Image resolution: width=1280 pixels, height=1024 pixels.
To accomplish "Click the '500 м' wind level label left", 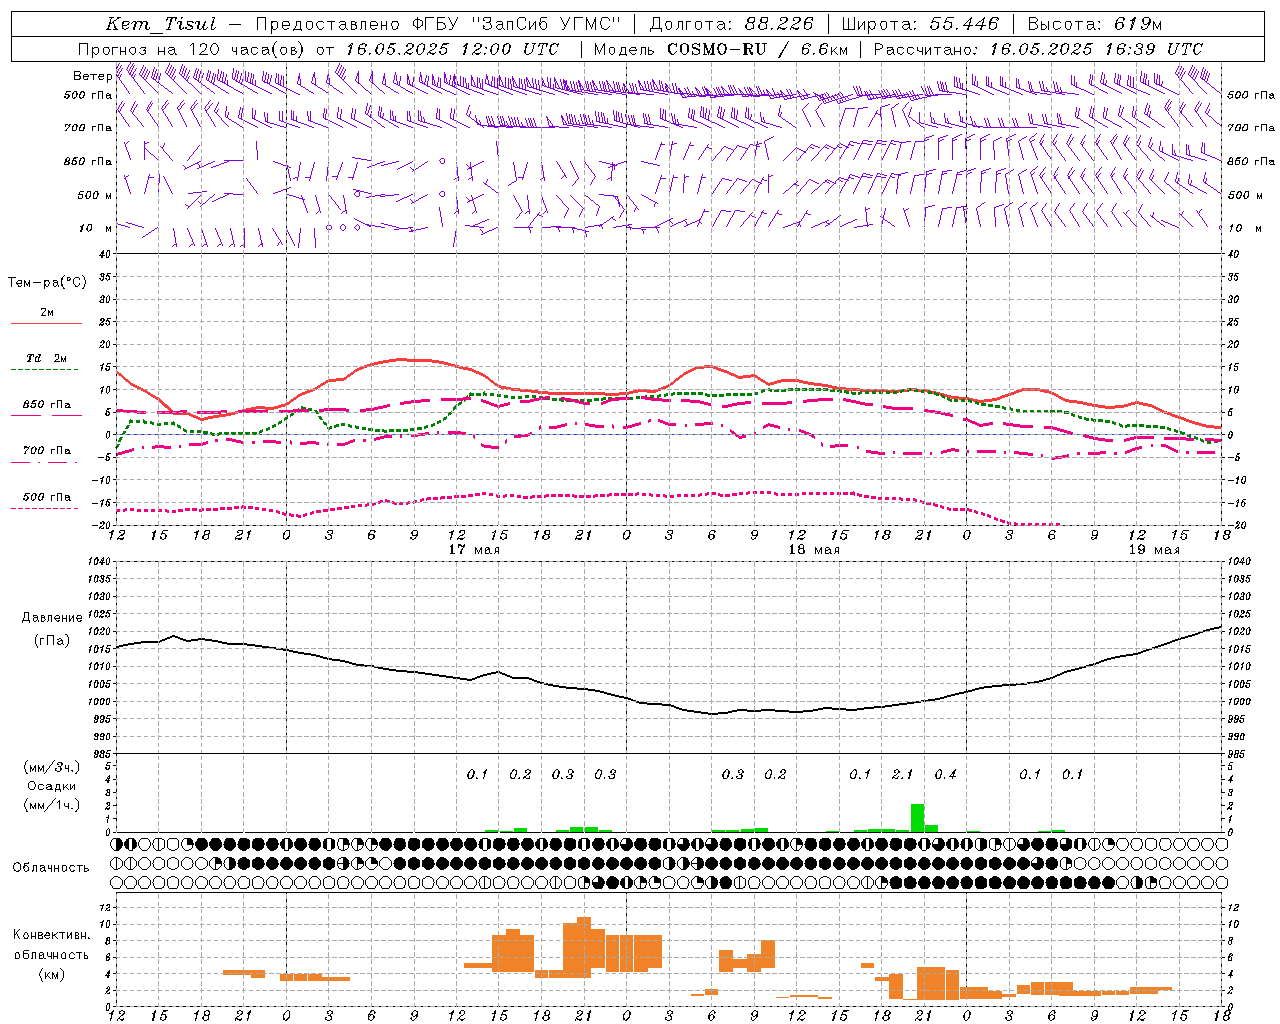I will pos(95,195).
